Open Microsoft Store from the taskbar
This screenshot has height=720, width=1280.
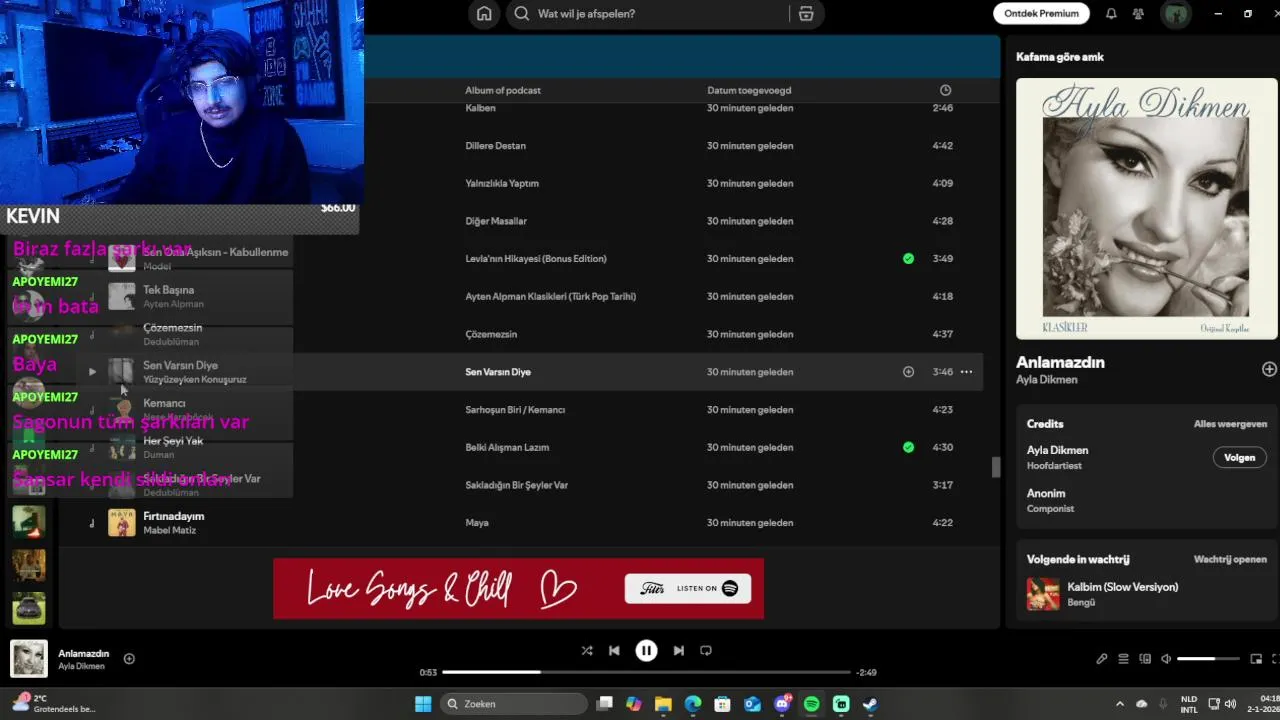[722, 704]
